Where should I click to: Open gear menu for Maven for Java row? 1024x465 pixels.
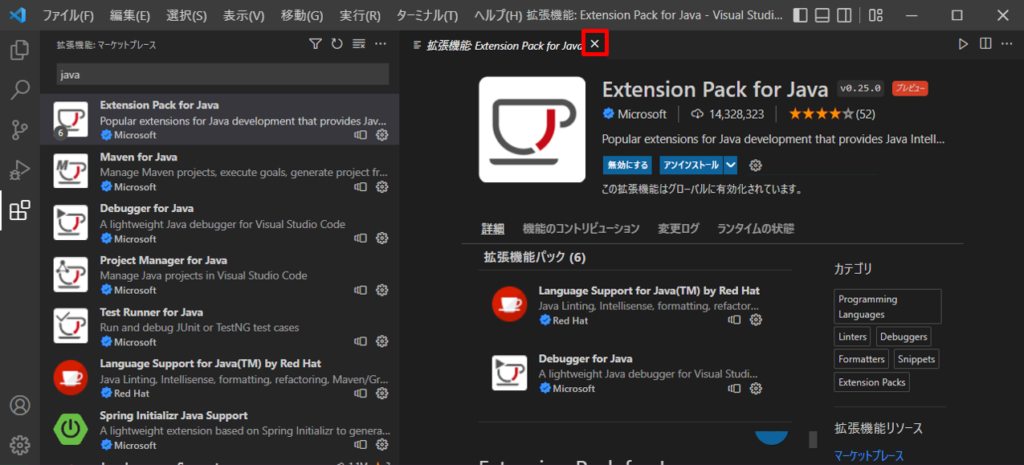tap(382, 187)
